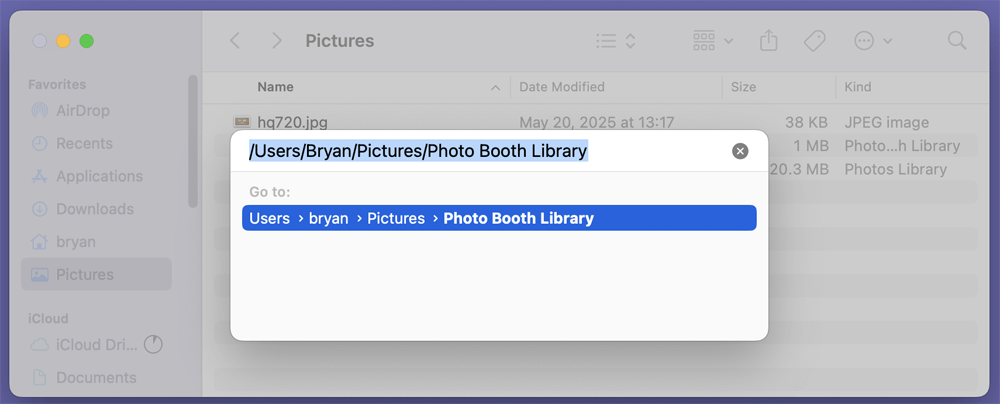This screenshot has height=404, width=1000.
Task: Sort by the Kind column
Action: (858, 87)
